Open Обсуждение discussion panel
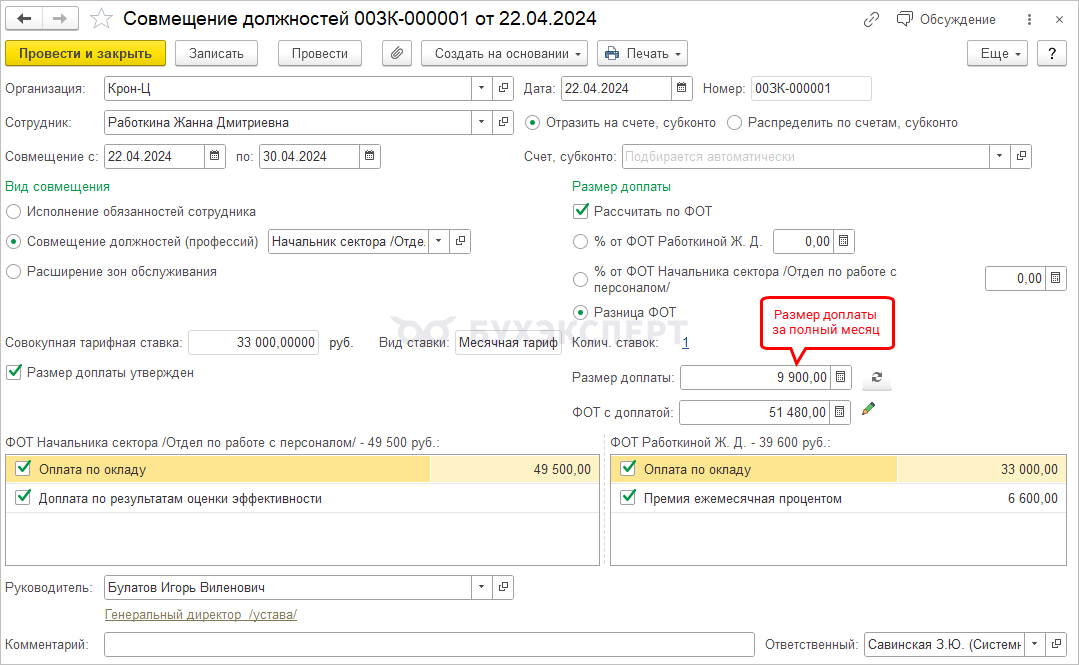The height and width of the screenshot is (665, 1079). click(x=946, y=19)
